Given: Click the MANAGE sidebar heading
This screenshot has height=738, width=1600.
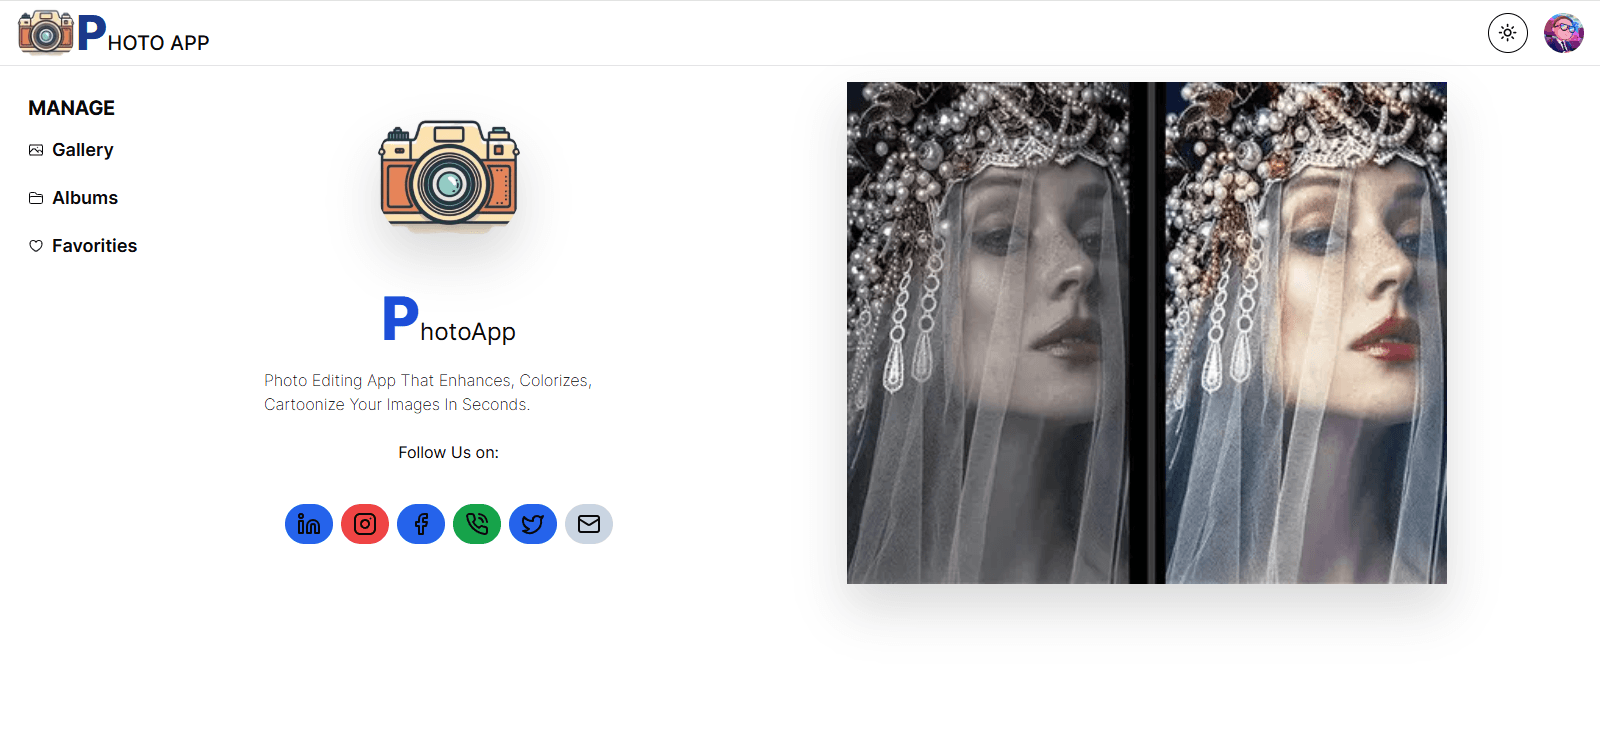Looking at the screenshot, I should pos(71,108).
